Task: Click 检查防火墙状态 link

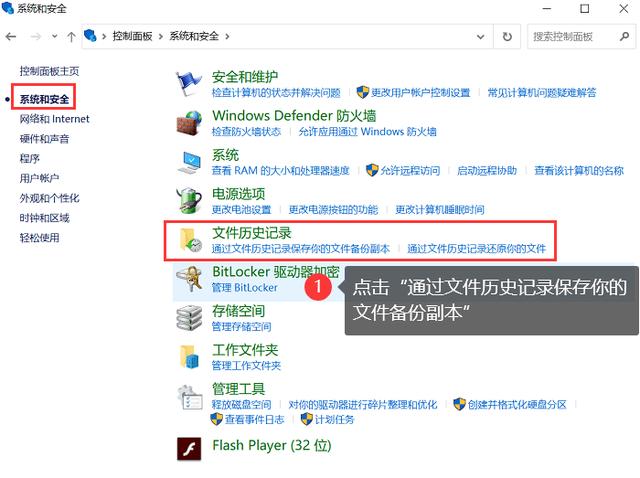Action: [247, 132]
